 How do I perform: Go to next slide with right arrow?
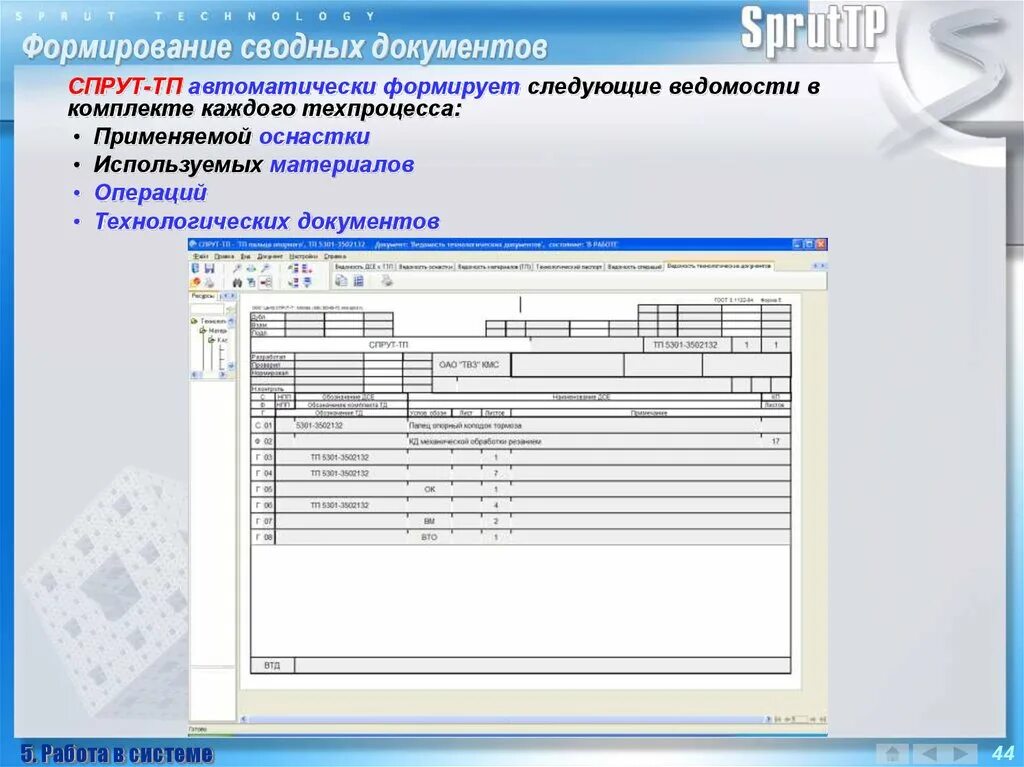[x=961, y=753]
